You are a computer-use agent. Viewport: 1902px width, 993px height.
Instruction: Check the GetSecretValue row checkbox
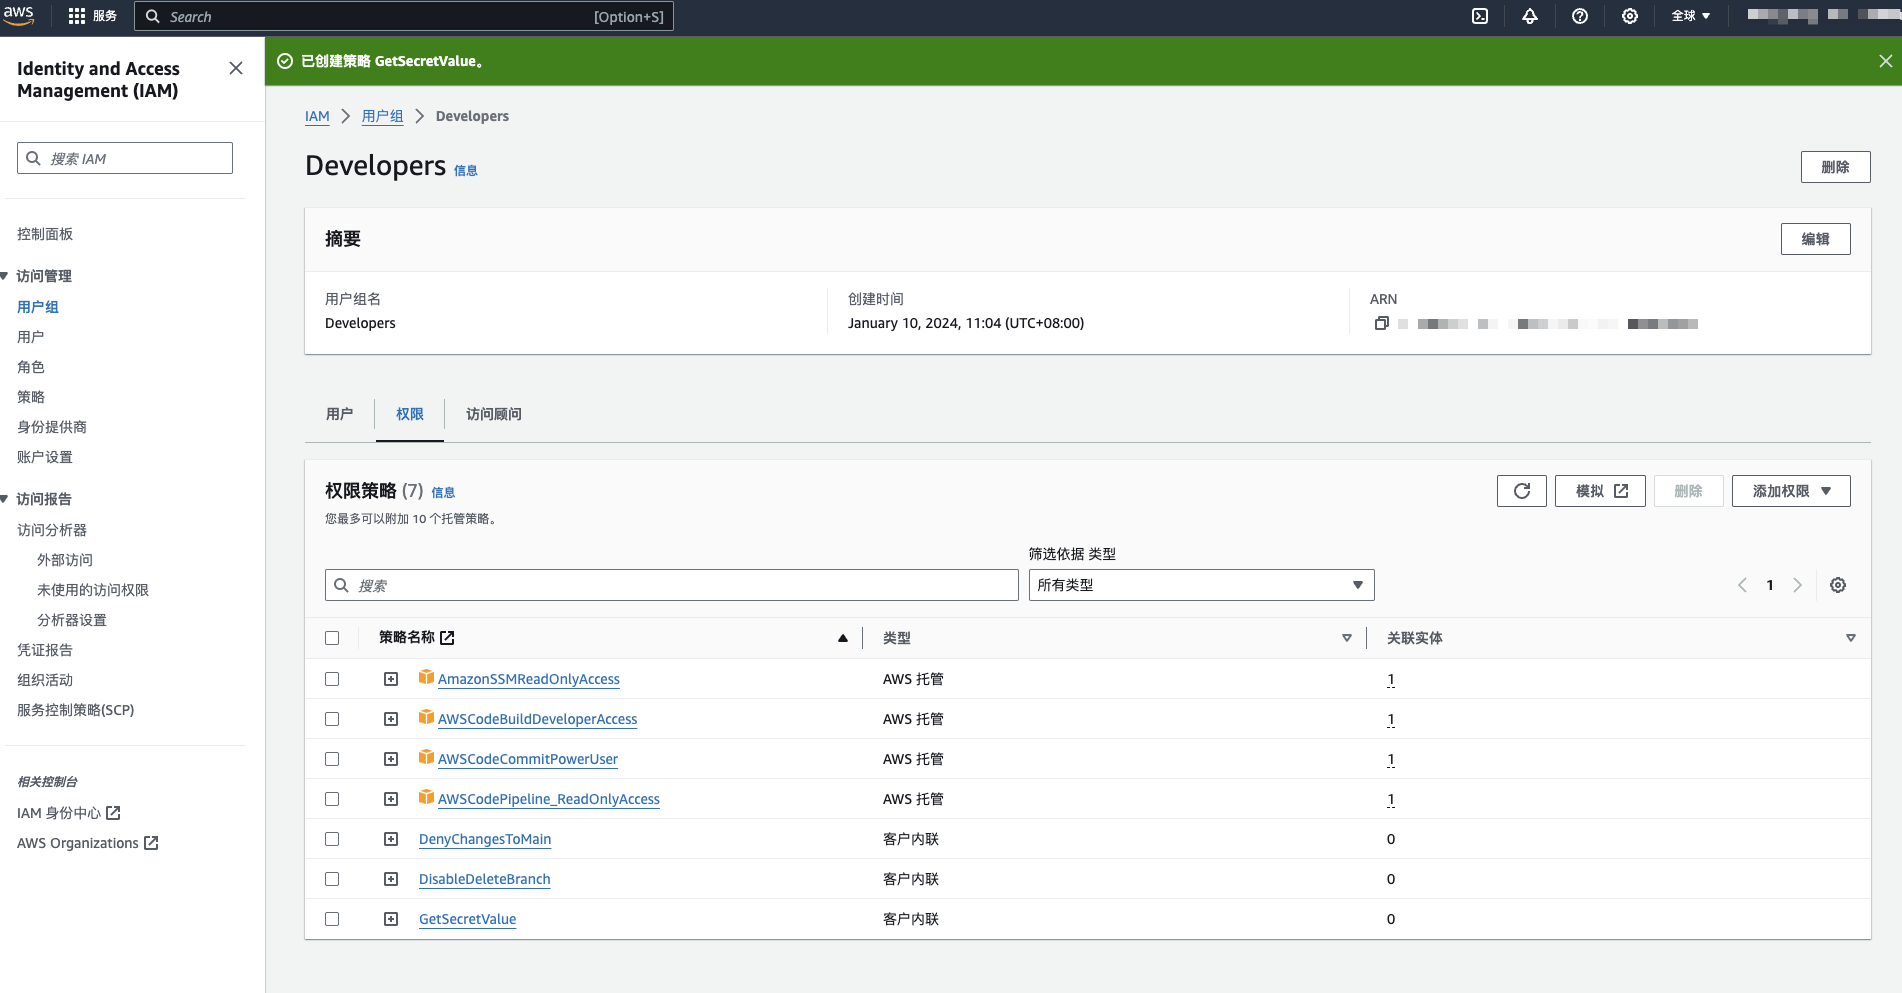pyautogui.click(x=332, y=919)
